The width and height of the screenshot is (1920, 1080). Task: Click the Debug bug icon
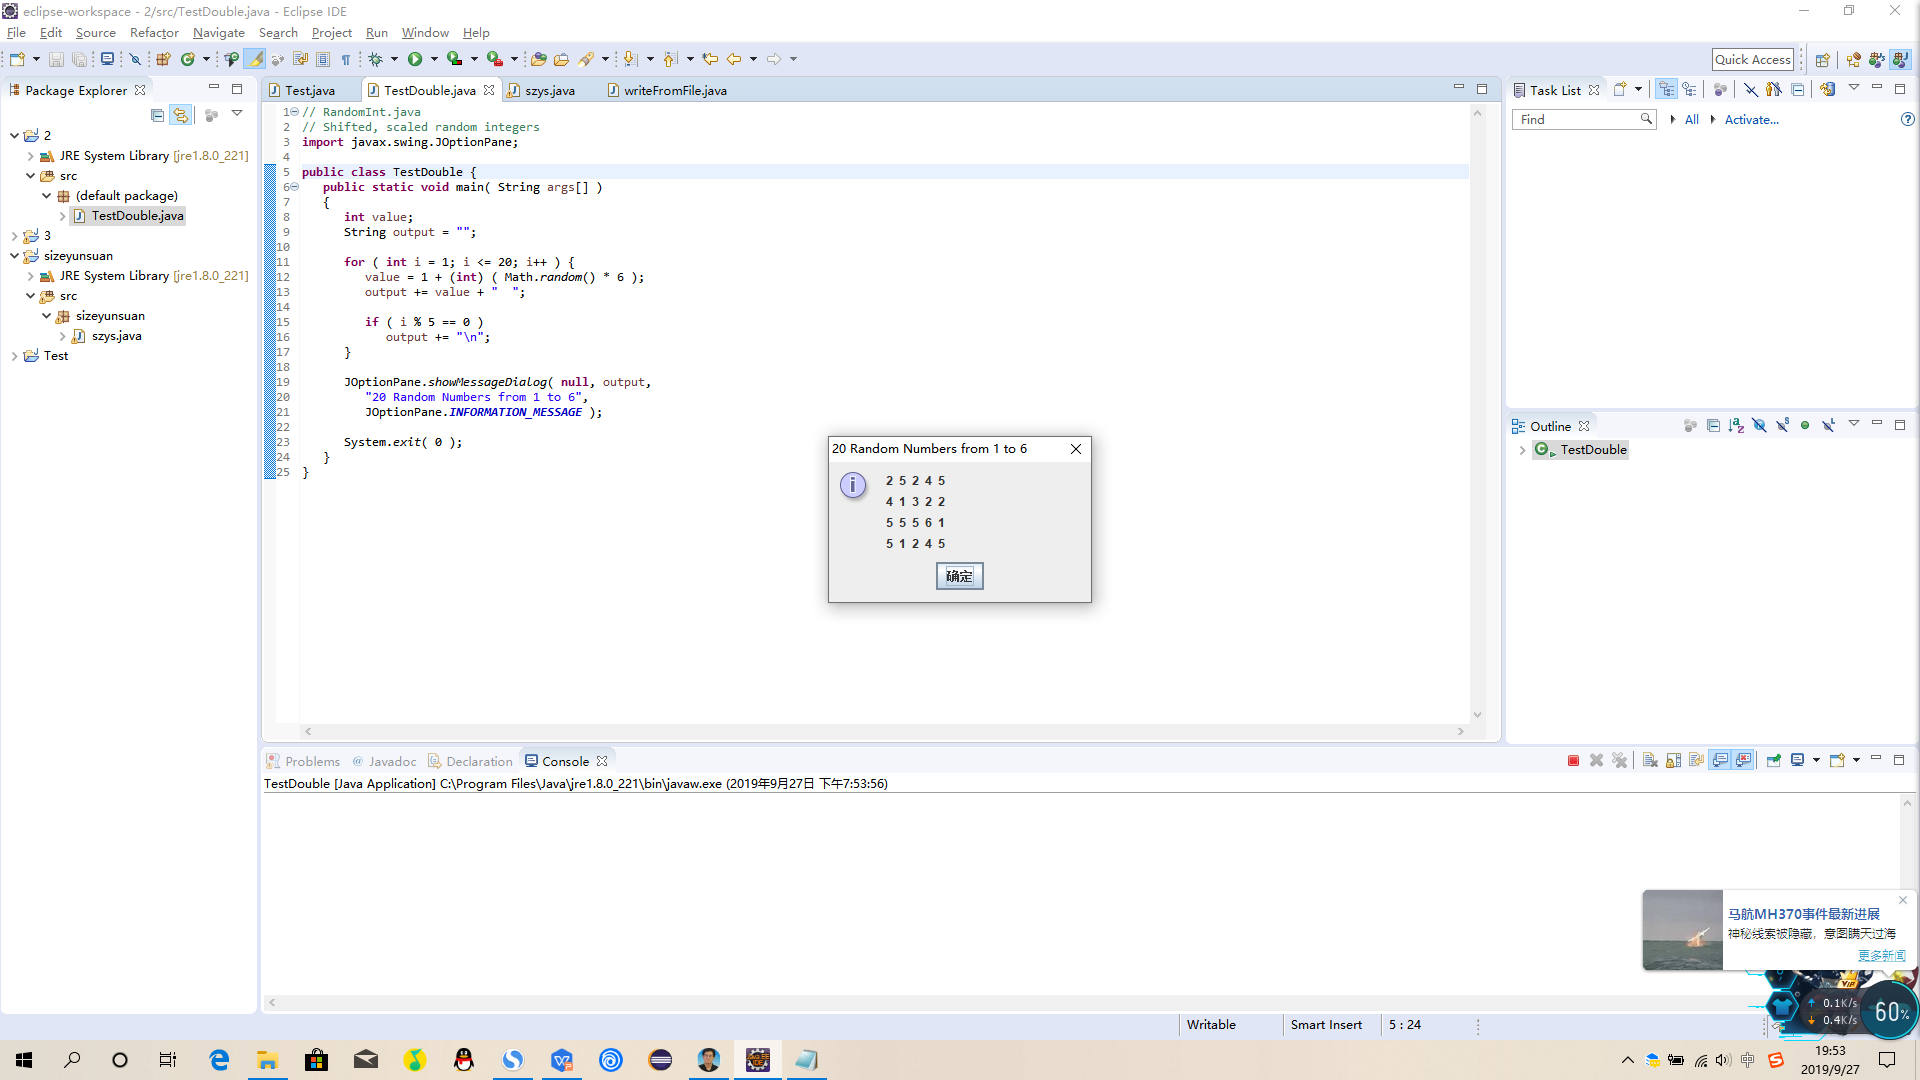coord(376,59)
